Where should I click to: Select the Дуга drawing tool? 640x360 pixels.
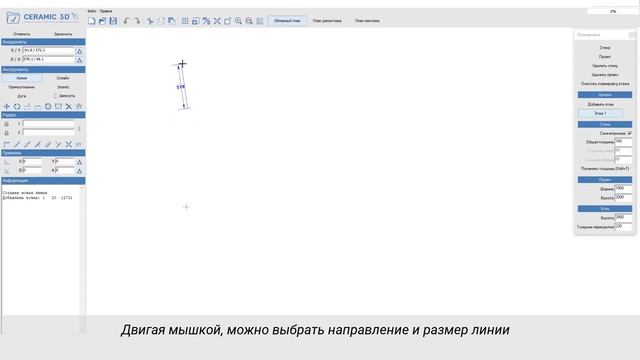pyautogui.click(x=22, y=96)
